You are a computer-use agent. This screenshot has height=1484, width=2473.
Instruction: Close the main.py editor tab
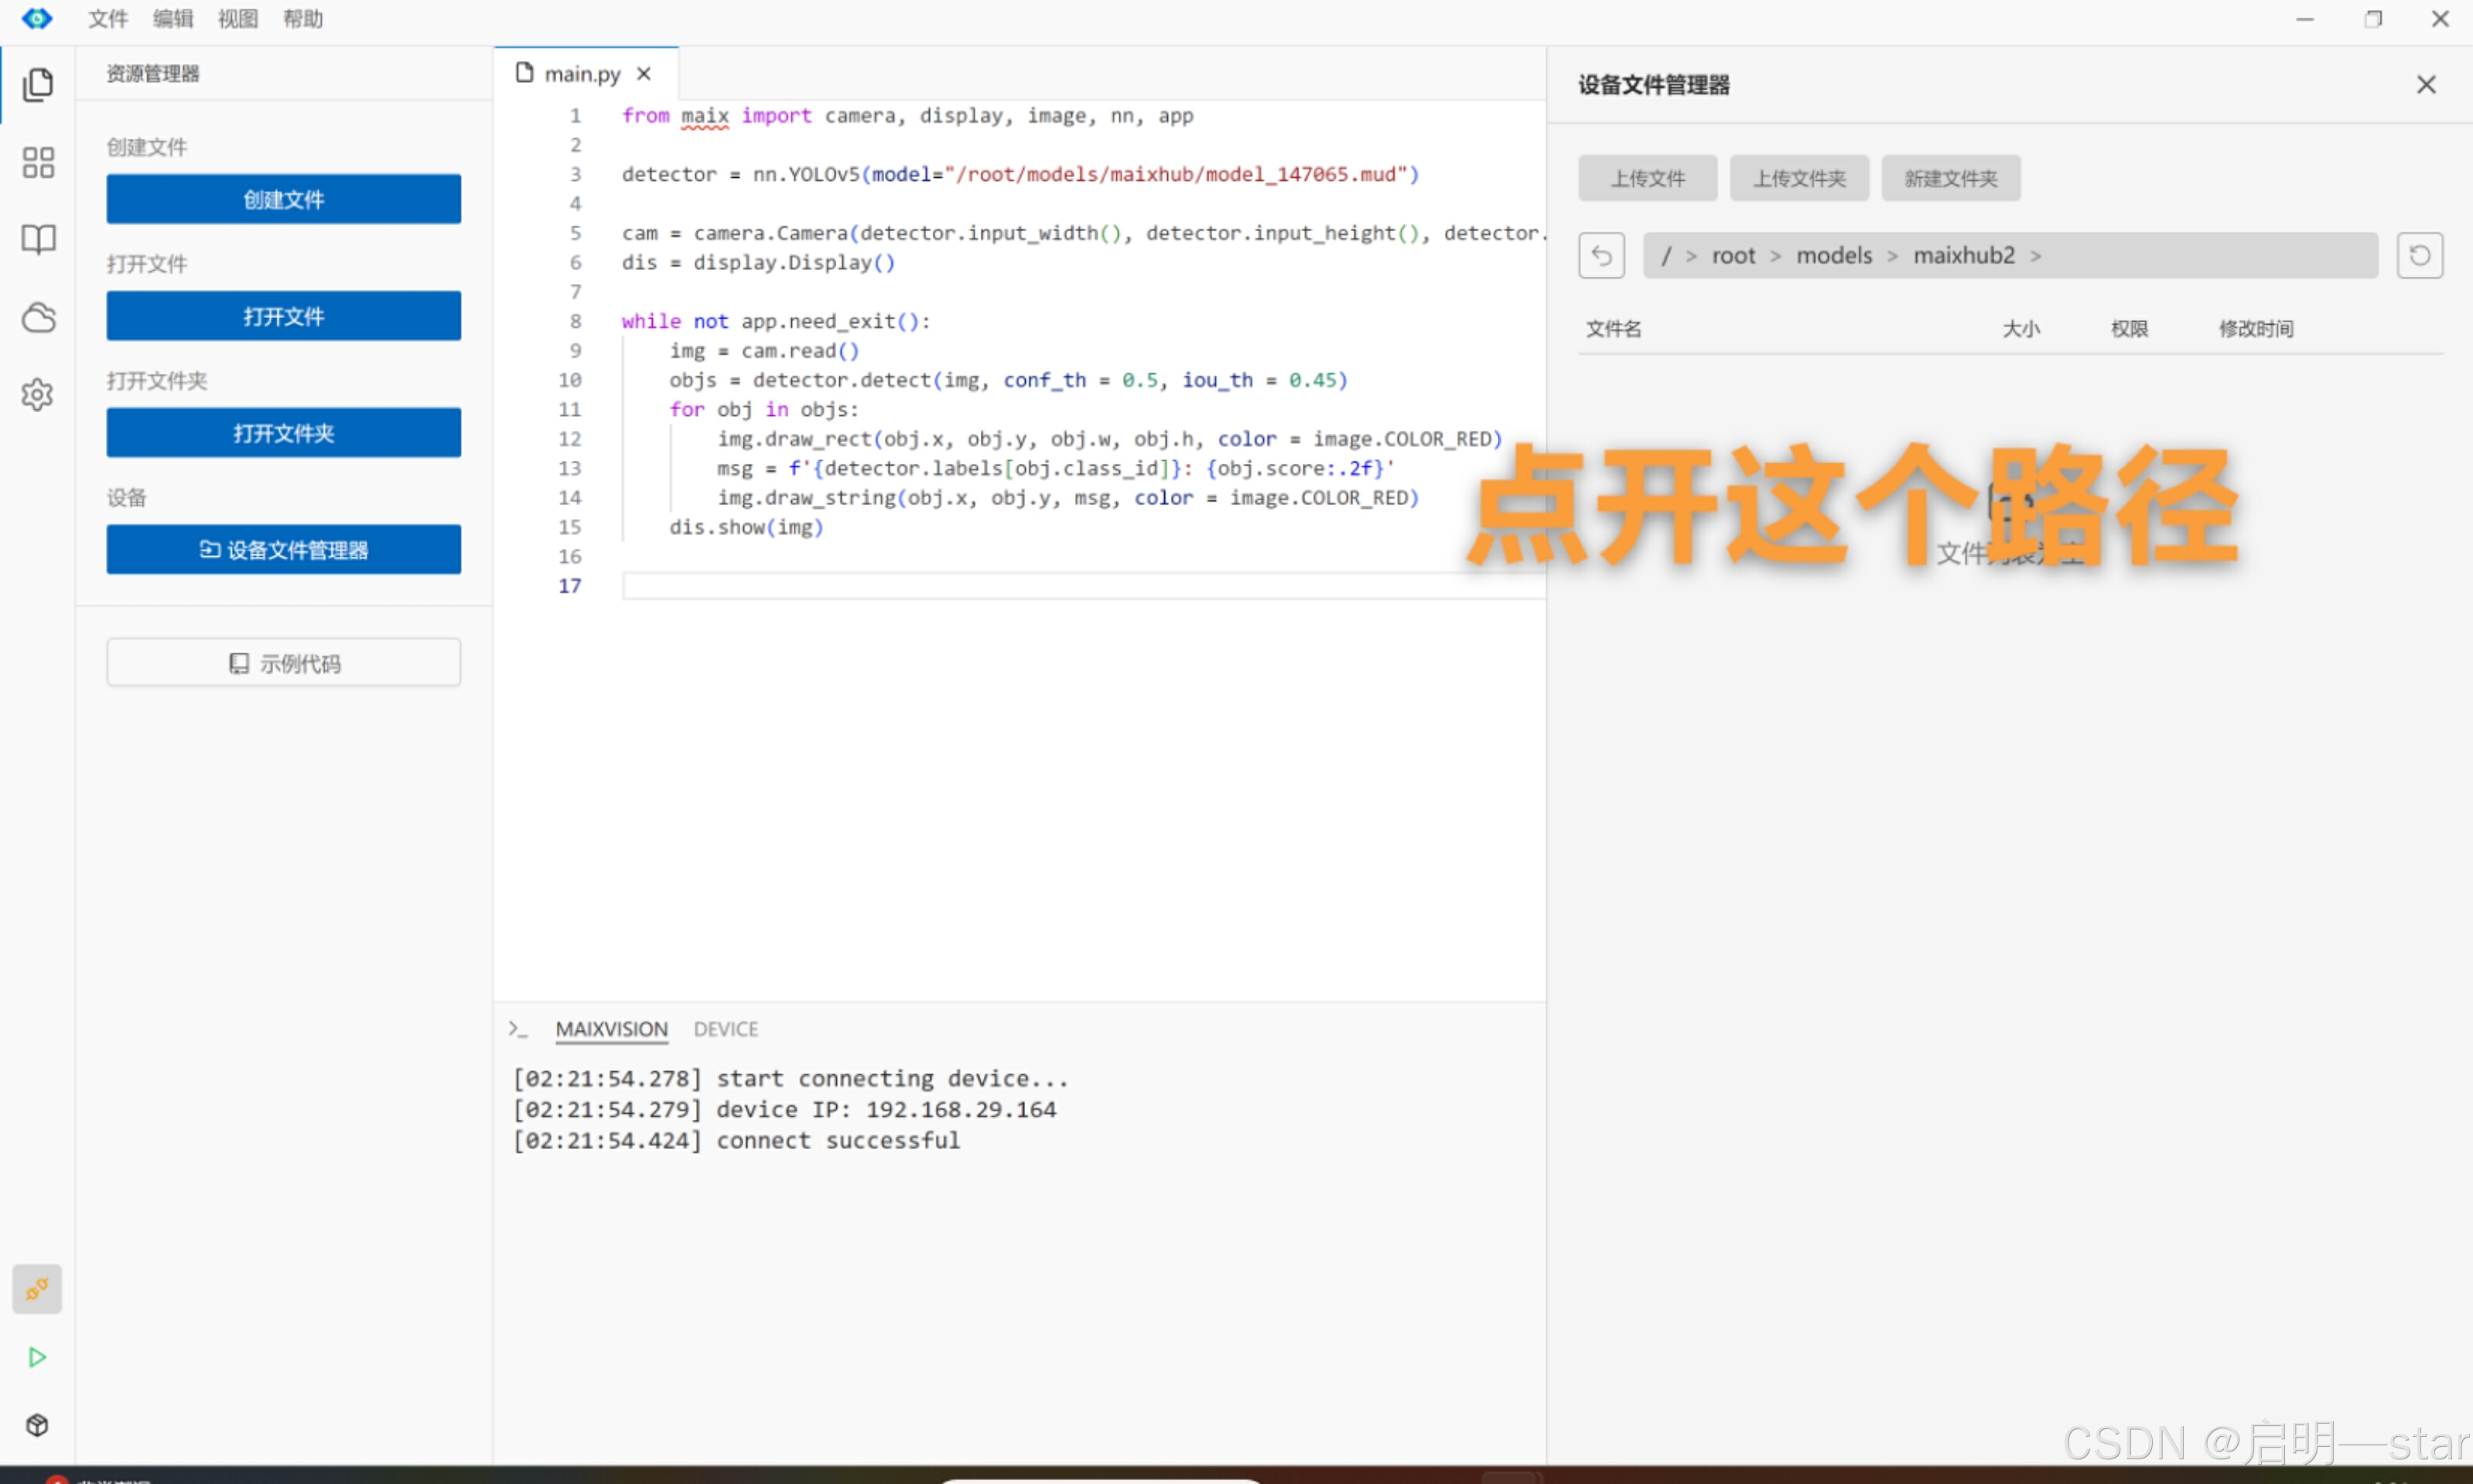pyautogui.click(x=644, y=74)
